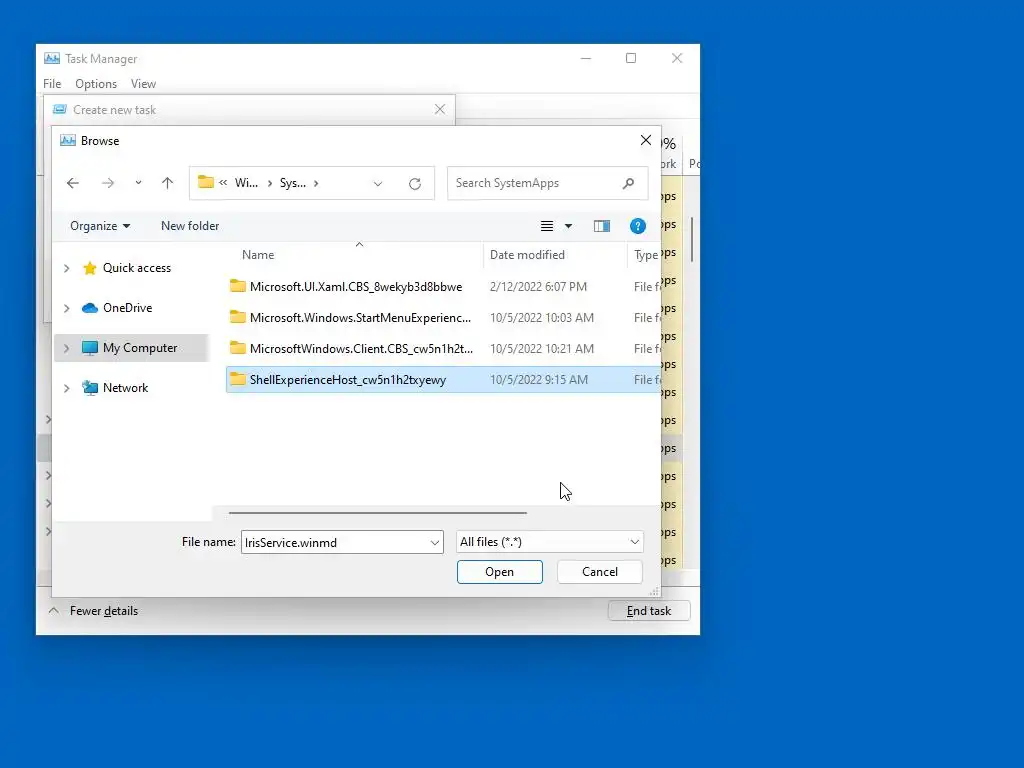Expand the address bar history dropdown

[377, 184]
